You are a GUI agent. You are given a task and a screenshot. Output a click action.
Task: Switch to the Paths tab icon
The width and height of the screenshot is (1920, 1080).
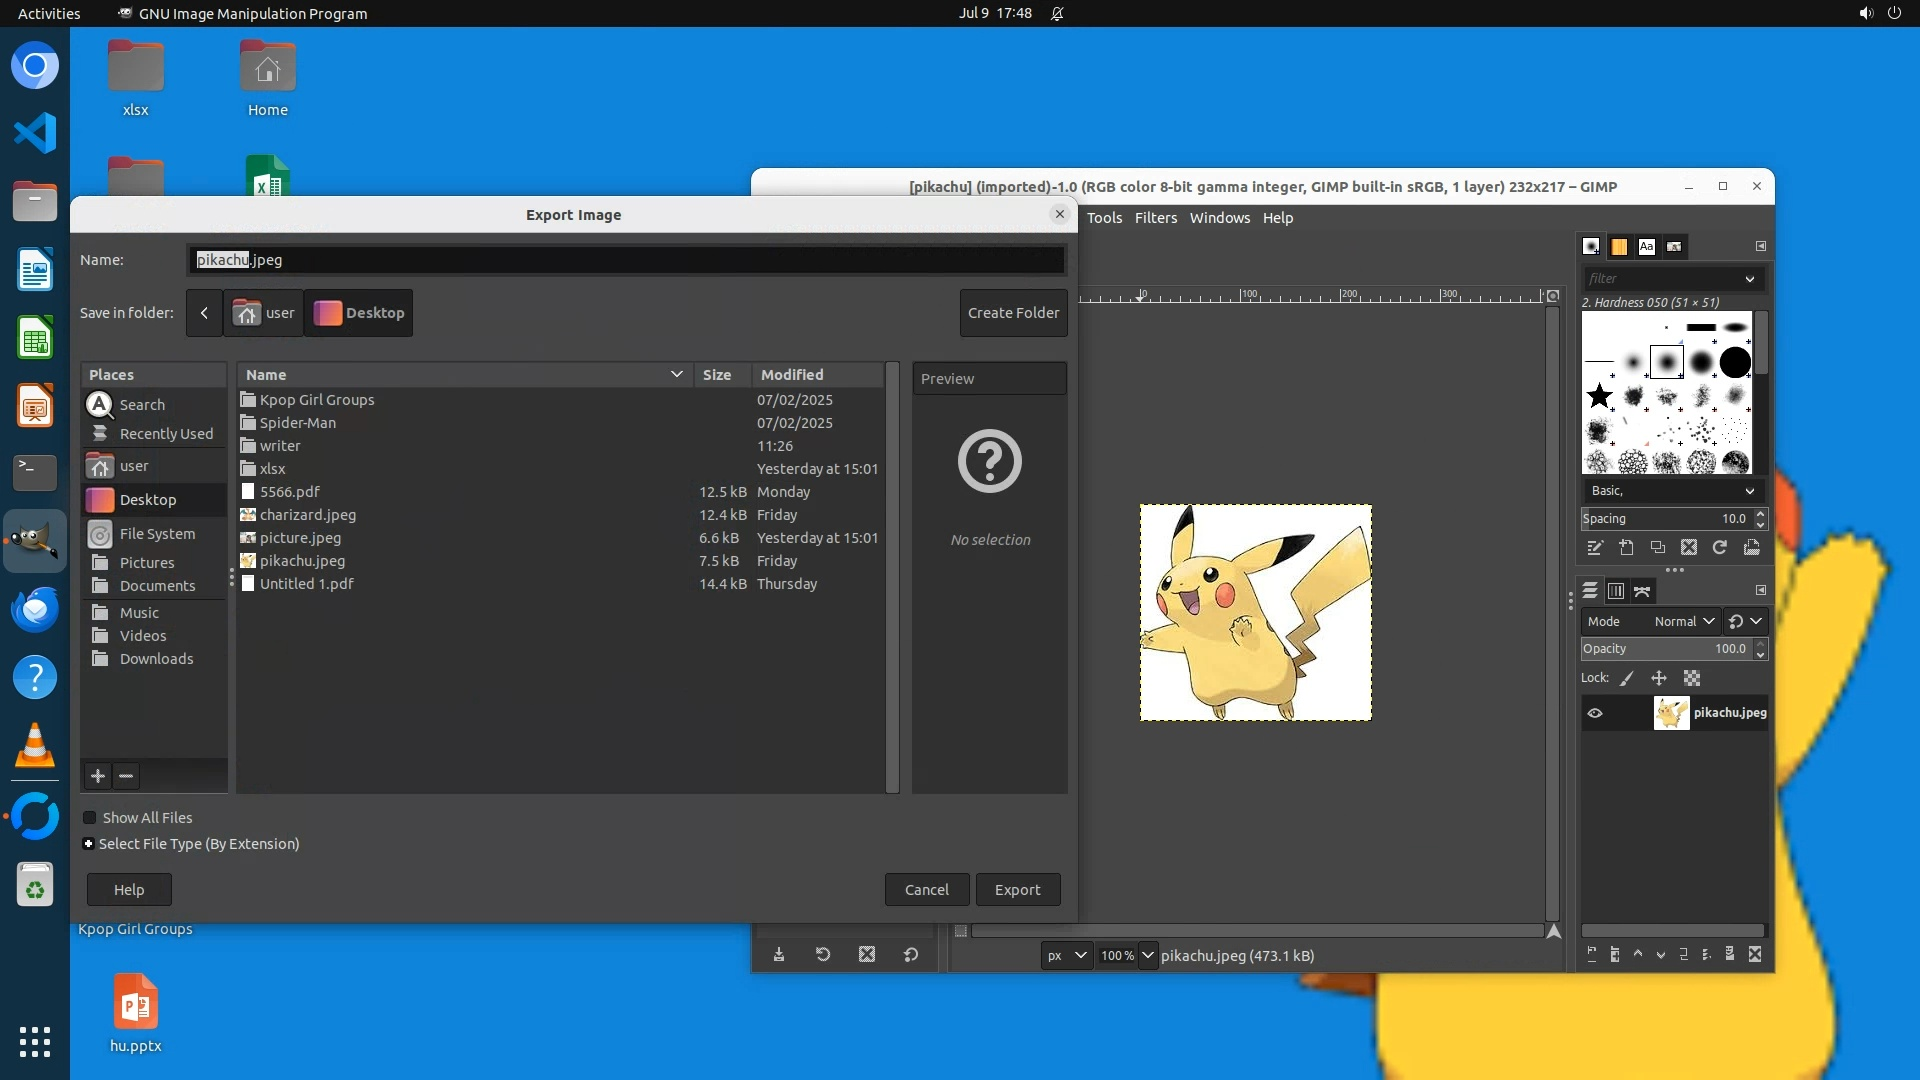point(1642,591)
